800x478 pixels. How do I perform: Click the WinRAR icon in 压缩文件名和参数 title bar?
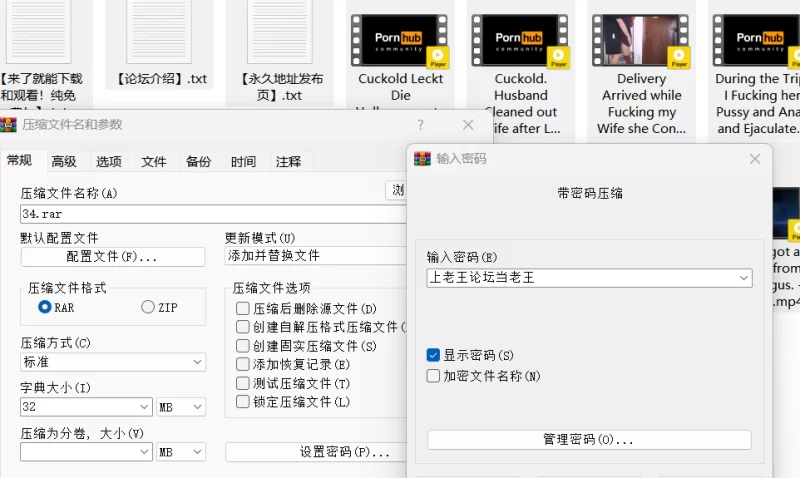coord(9,125)
